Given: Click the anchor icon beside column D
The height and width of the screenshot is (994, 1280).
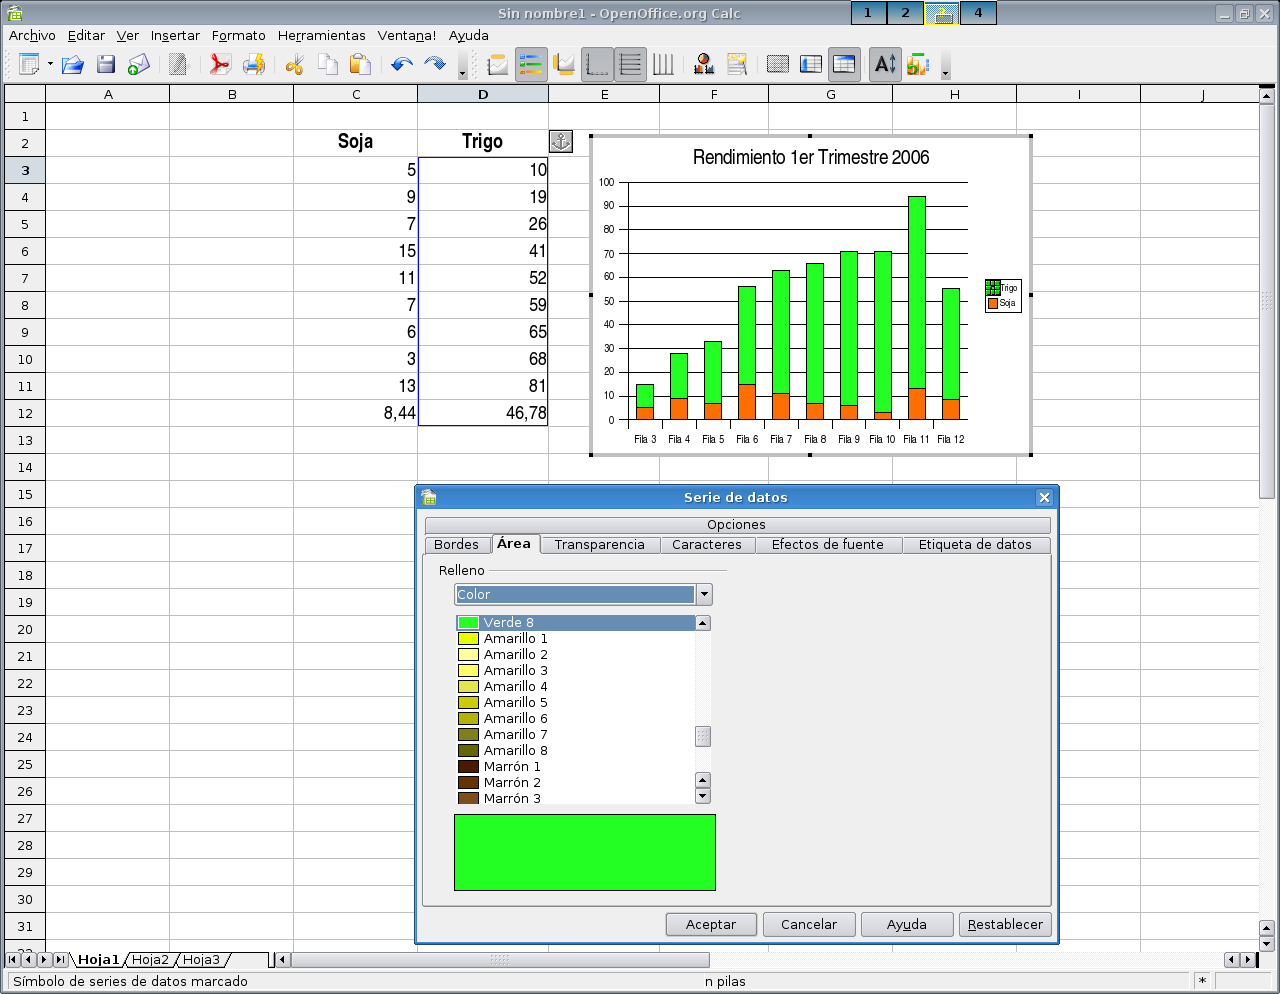Looking at the screenshot, I should 561,141.
